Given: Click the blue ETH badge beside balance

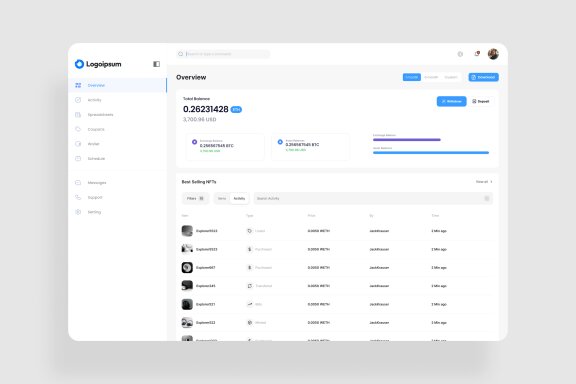Looking at the screenshot, I should pyautogui.click(x=236, y=110).
